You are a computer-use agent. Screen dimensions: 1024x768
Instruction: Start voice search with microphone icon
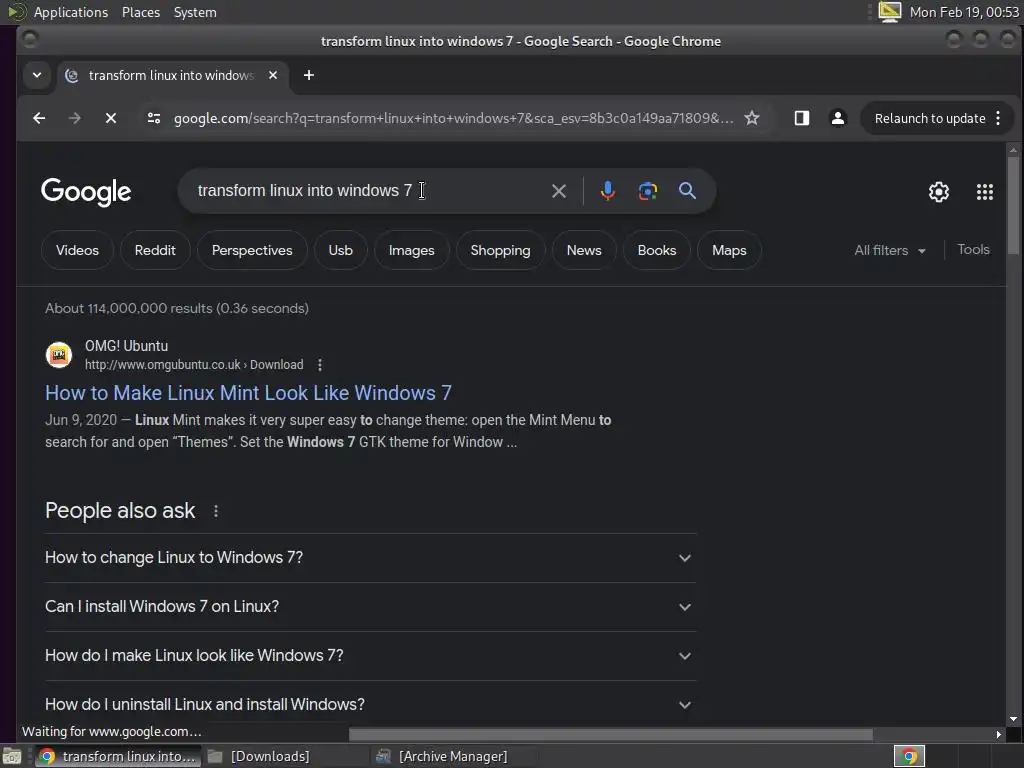click(x=608, y=191)
